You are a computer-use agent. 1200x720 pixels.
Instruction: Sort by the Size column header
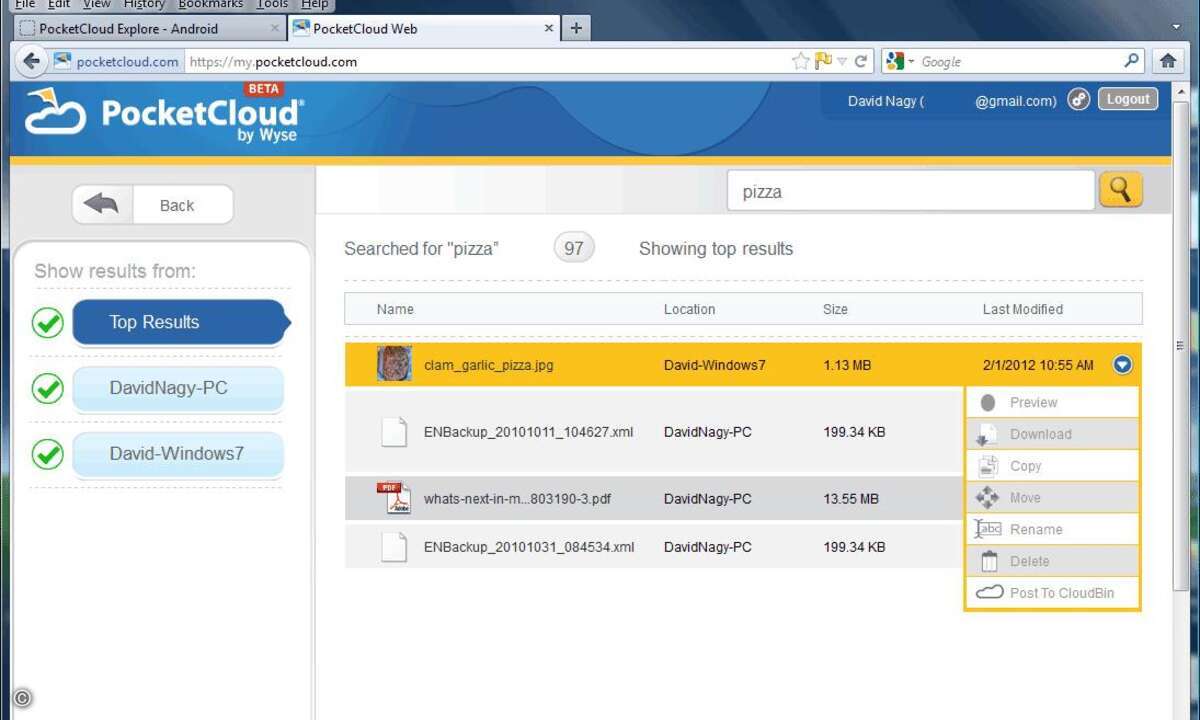point(835,309)
